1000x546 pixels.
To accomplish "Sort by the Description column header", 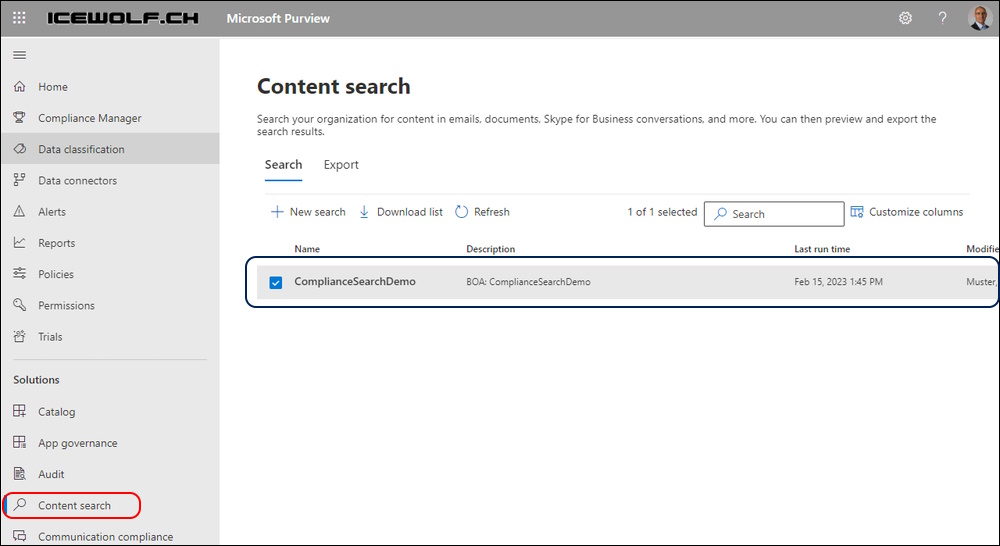I will [x=490, y=249].
